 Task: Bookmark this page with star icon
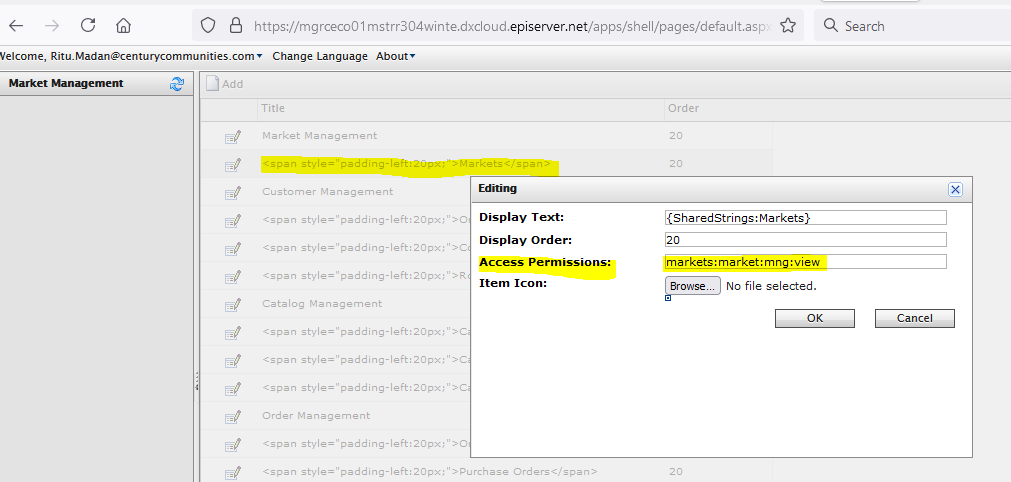tap(788, 25)
